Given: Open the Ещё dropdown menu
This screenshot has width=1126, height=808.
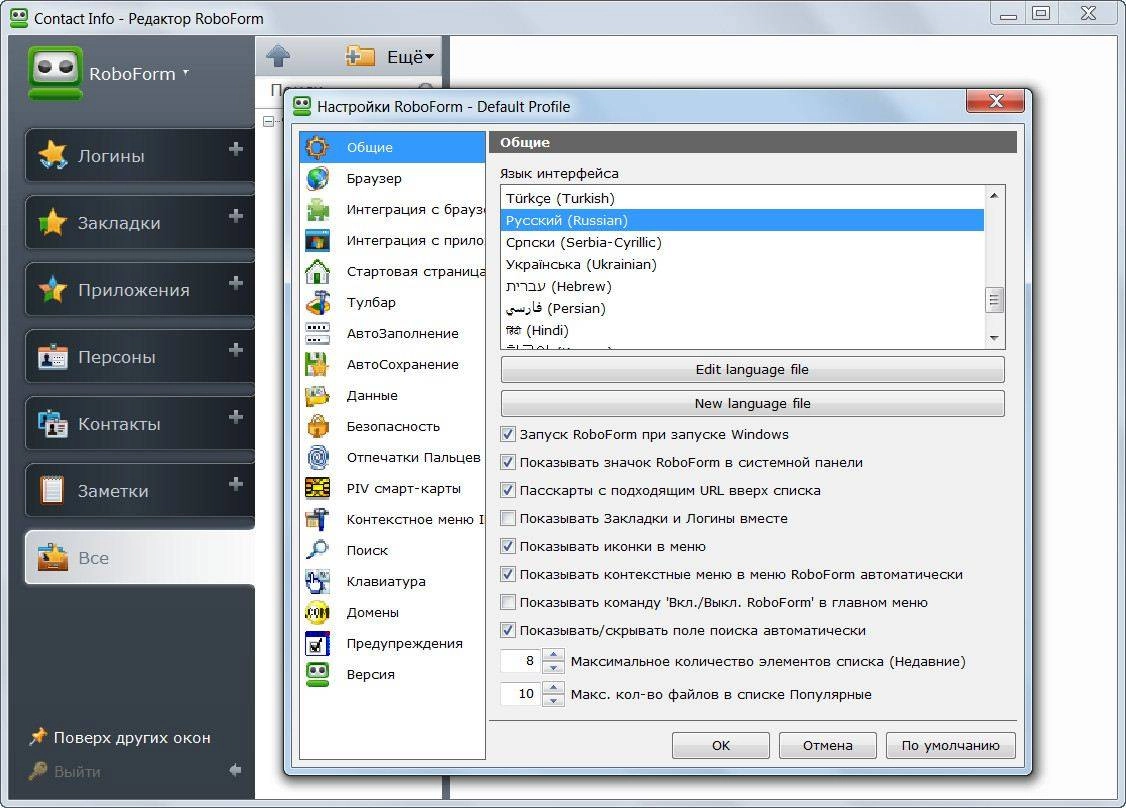Looking at the screenshot, I should (410, 57).
